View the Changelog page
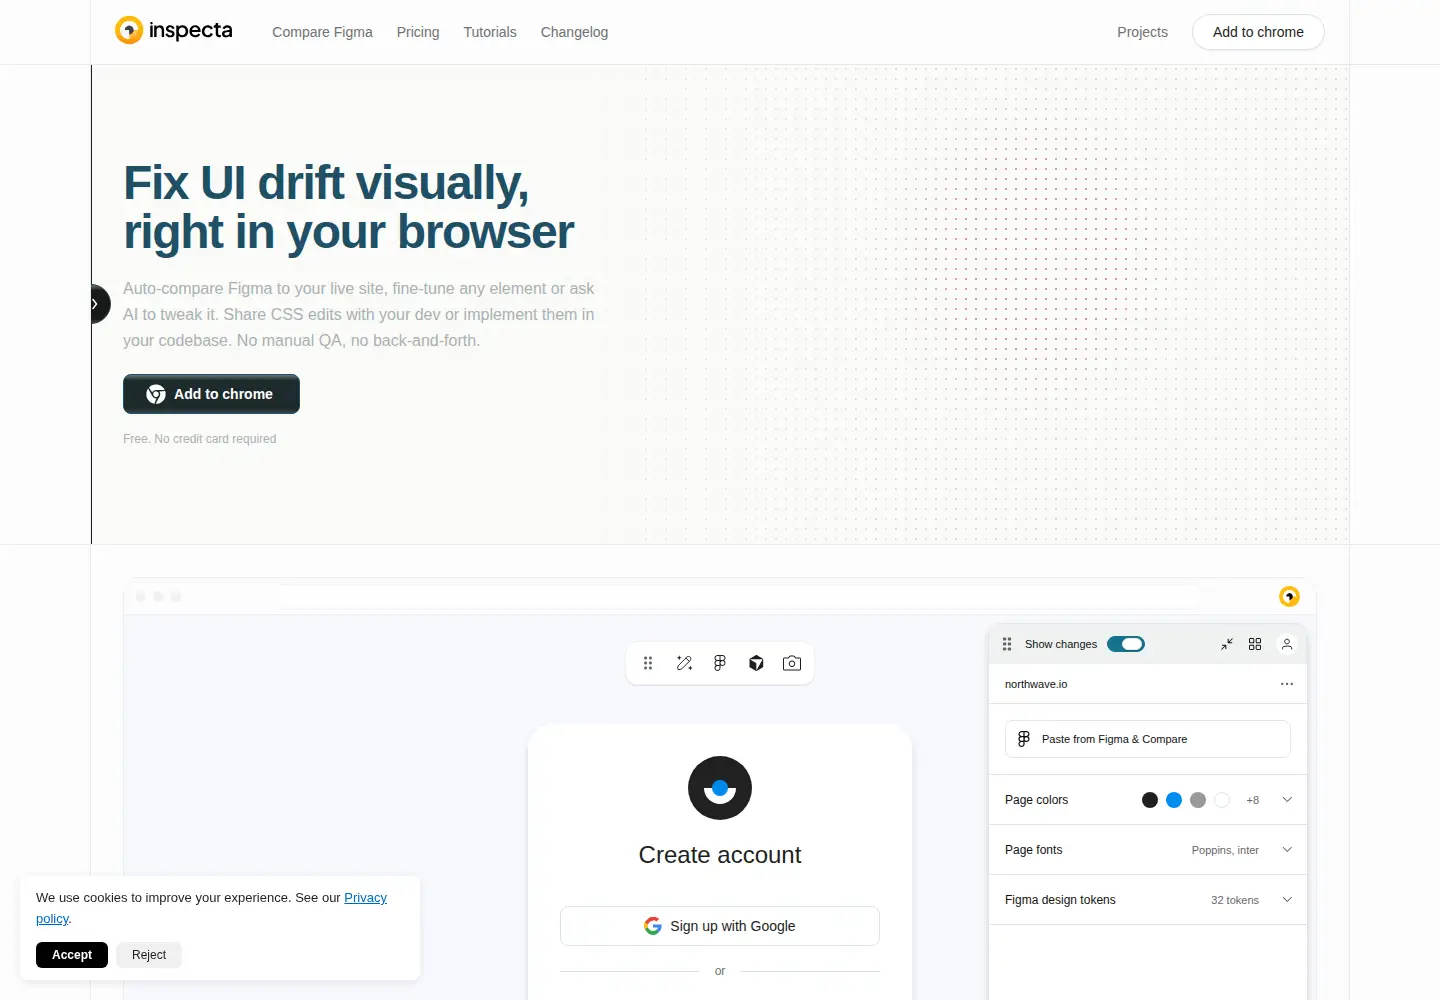The image size is (1440, 1000). click(x=574, y=32)
